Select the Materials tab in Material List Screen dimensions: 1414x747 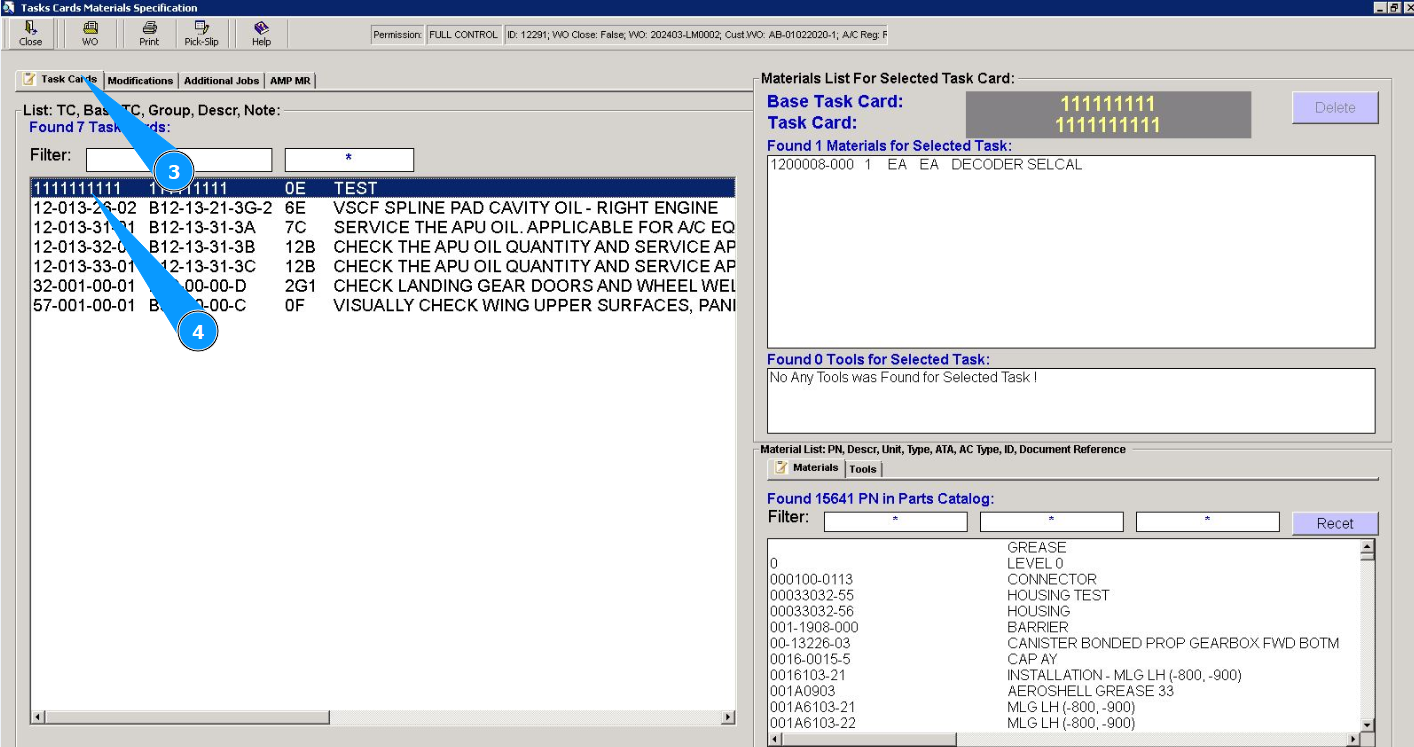(806, 468)
